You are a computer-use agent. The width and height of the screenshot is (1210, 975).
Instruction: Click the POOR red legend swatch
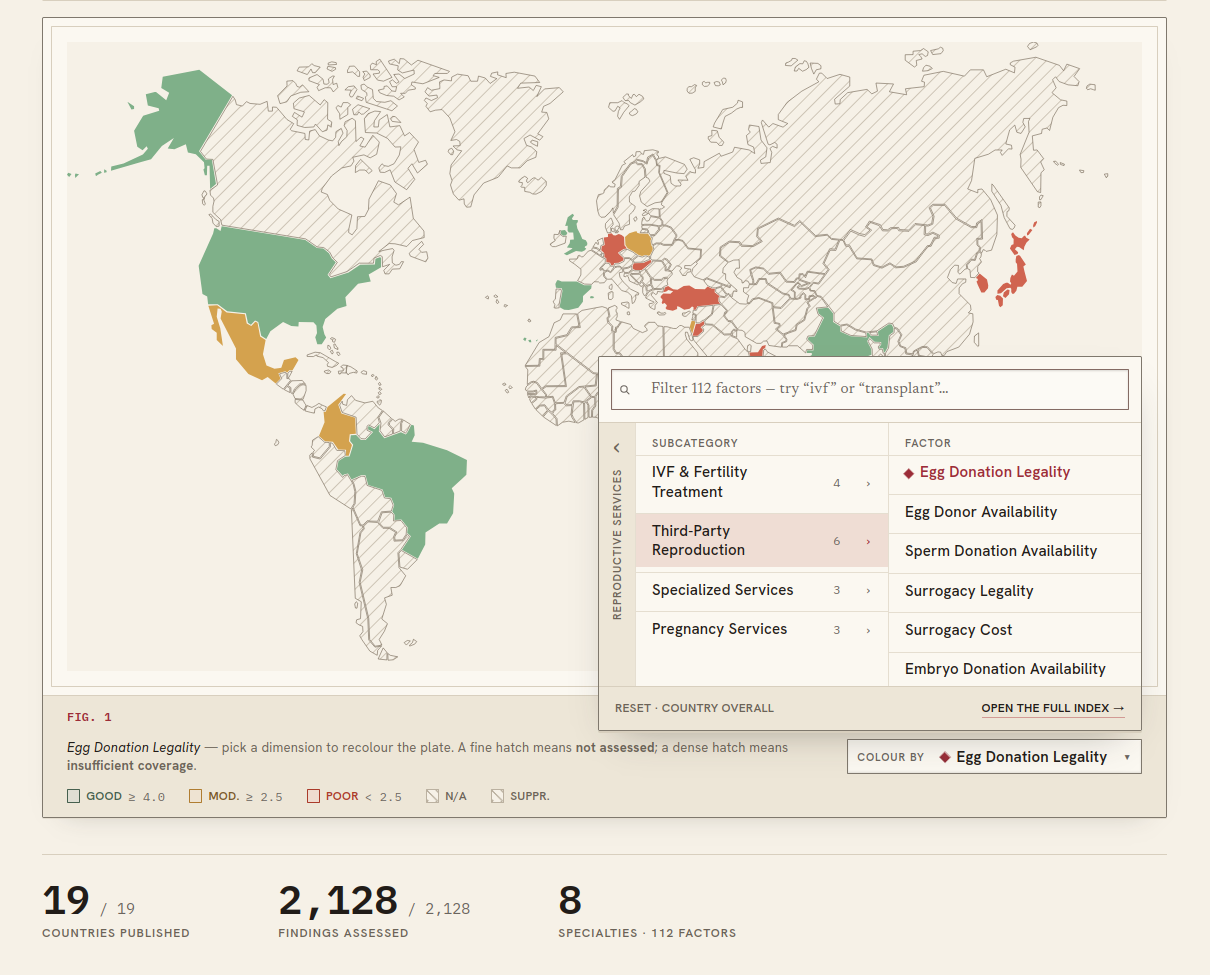pyautogui.click(x=313, y=796)
